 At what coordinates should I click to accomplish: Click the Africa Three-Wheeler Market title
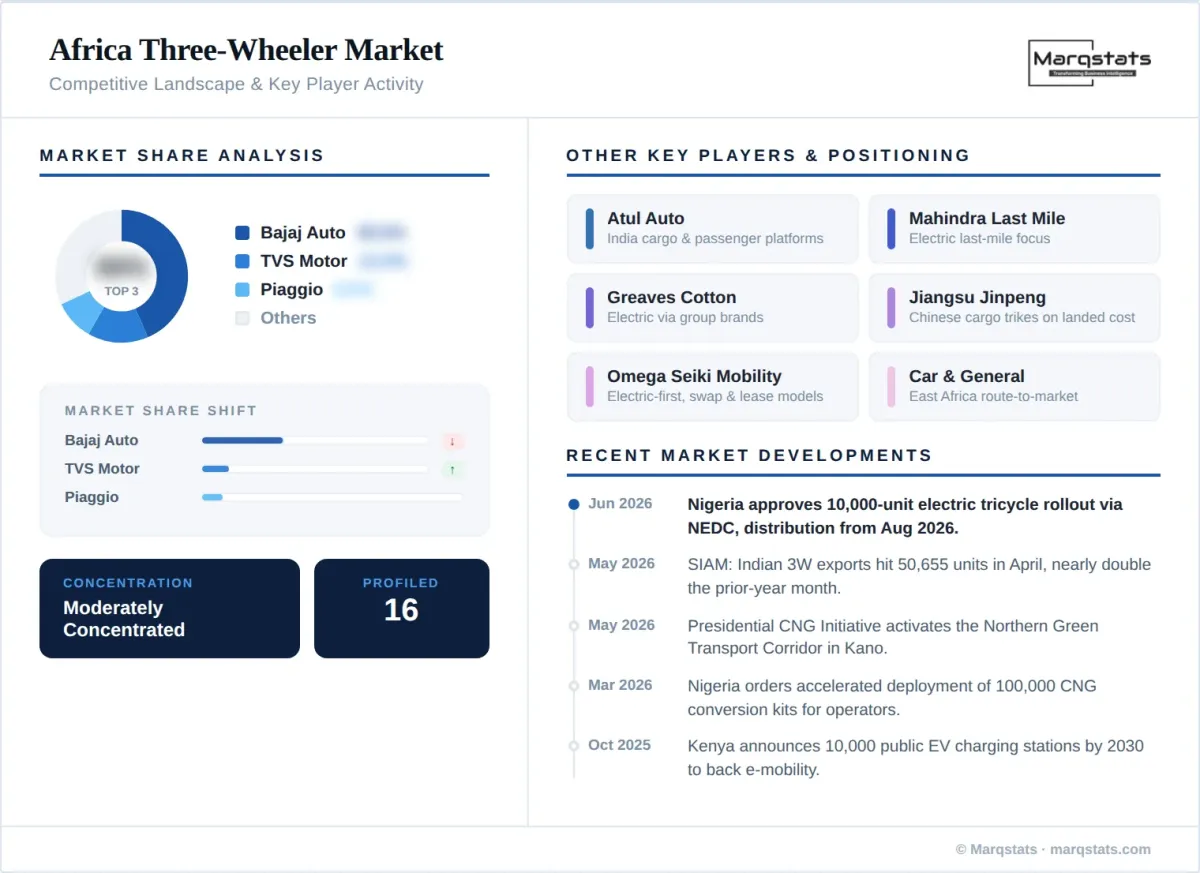point(246,50)
